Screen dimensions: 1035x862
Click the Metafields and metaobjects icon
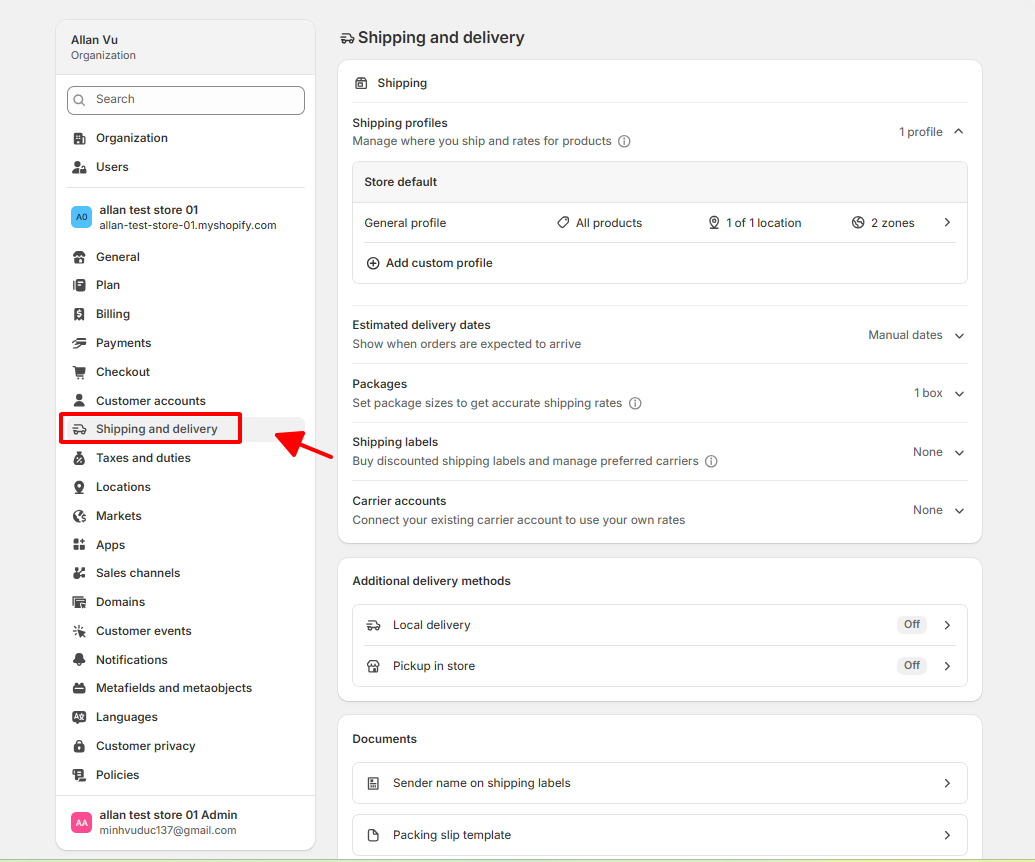click(x=79, y=688)
